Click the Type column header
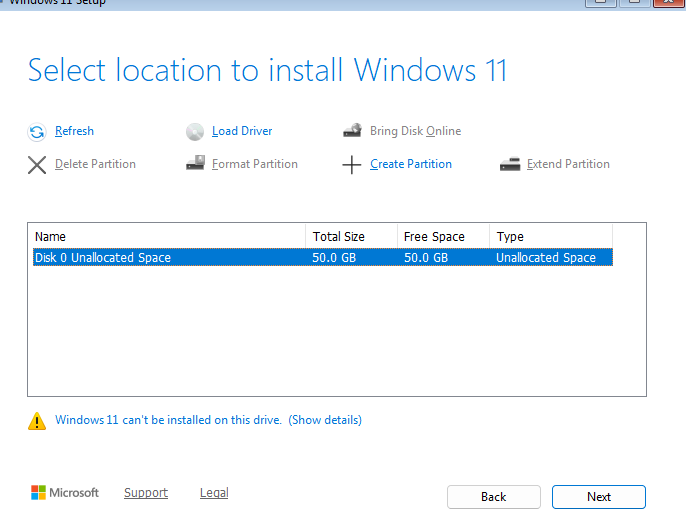This screenshot has width=686, height=532. click(551, 237)
